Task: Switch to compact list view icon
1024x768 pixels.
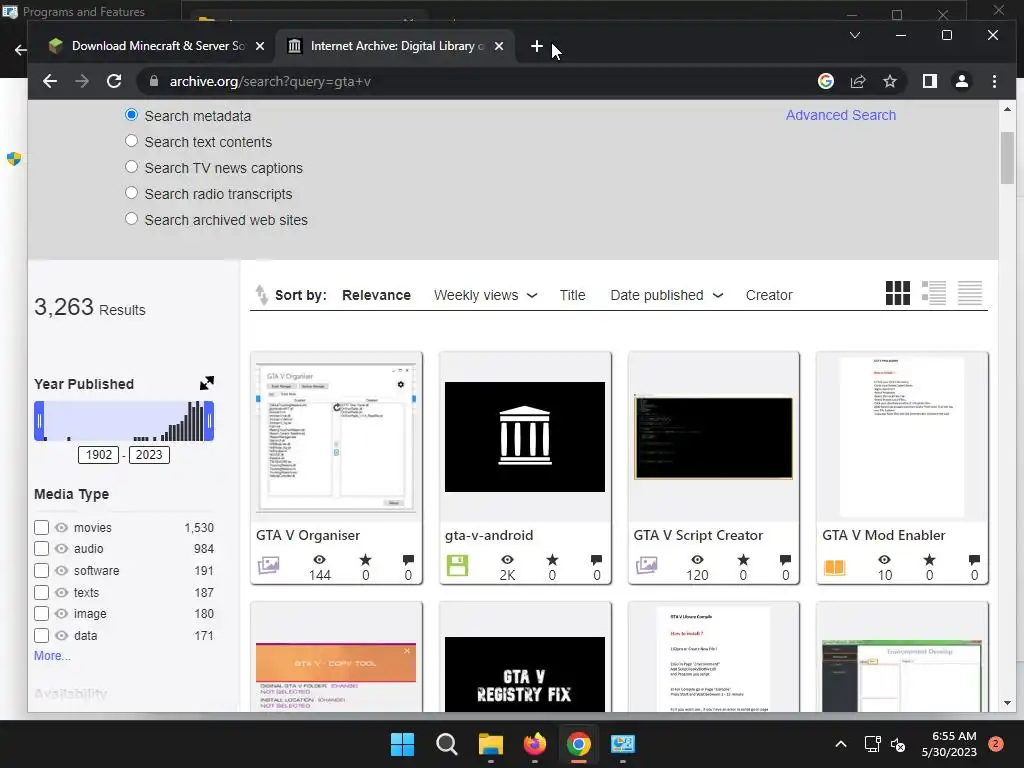Action: (x=970, y=293)
